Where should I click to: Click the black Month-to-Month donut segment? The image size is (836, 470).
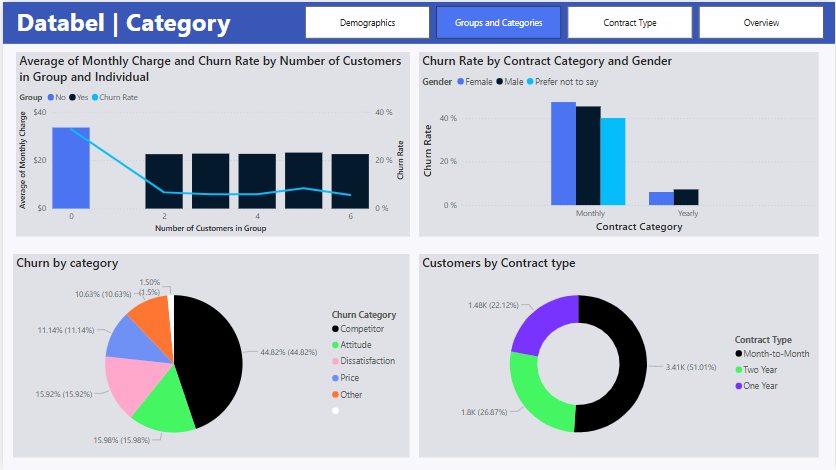(633, 364)
